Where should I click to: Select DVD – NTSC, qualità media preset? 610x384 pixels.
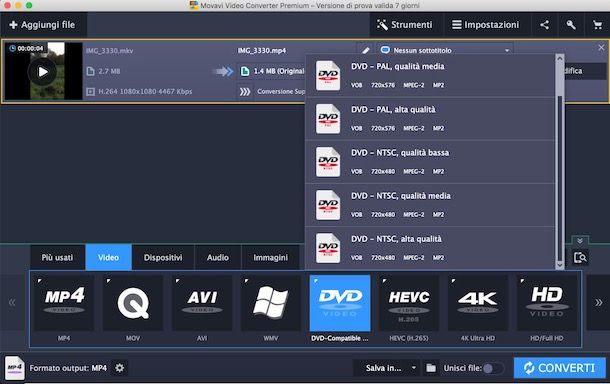click(x=430, y=205)
